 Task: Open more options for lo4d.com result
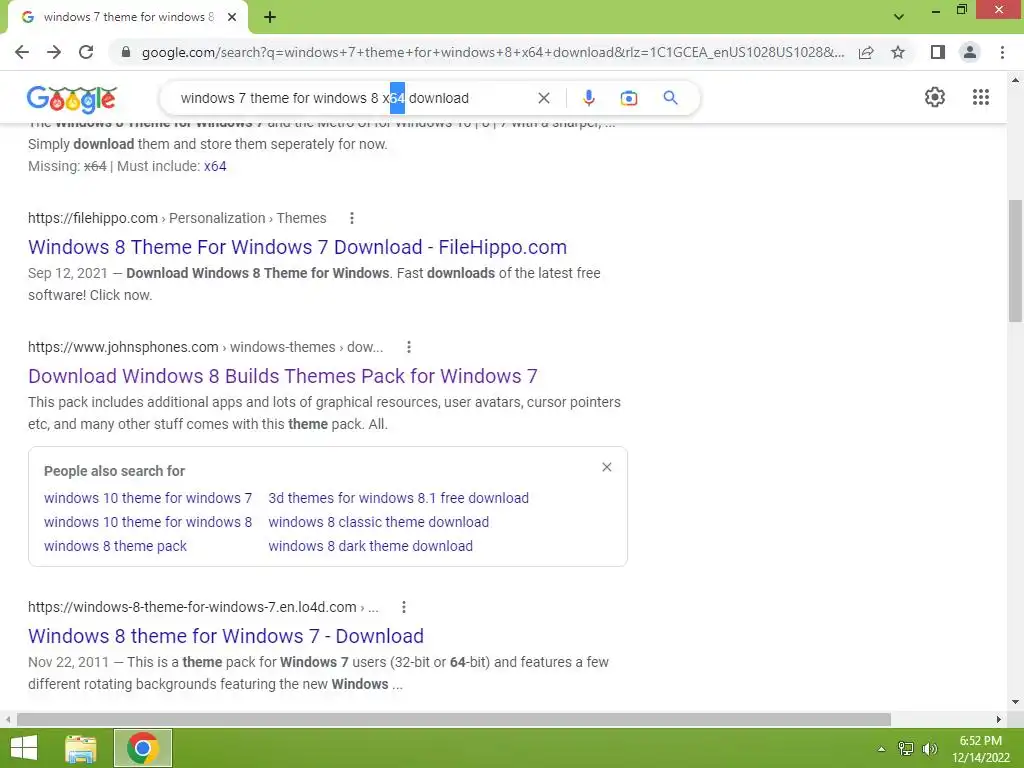(404, 607)
